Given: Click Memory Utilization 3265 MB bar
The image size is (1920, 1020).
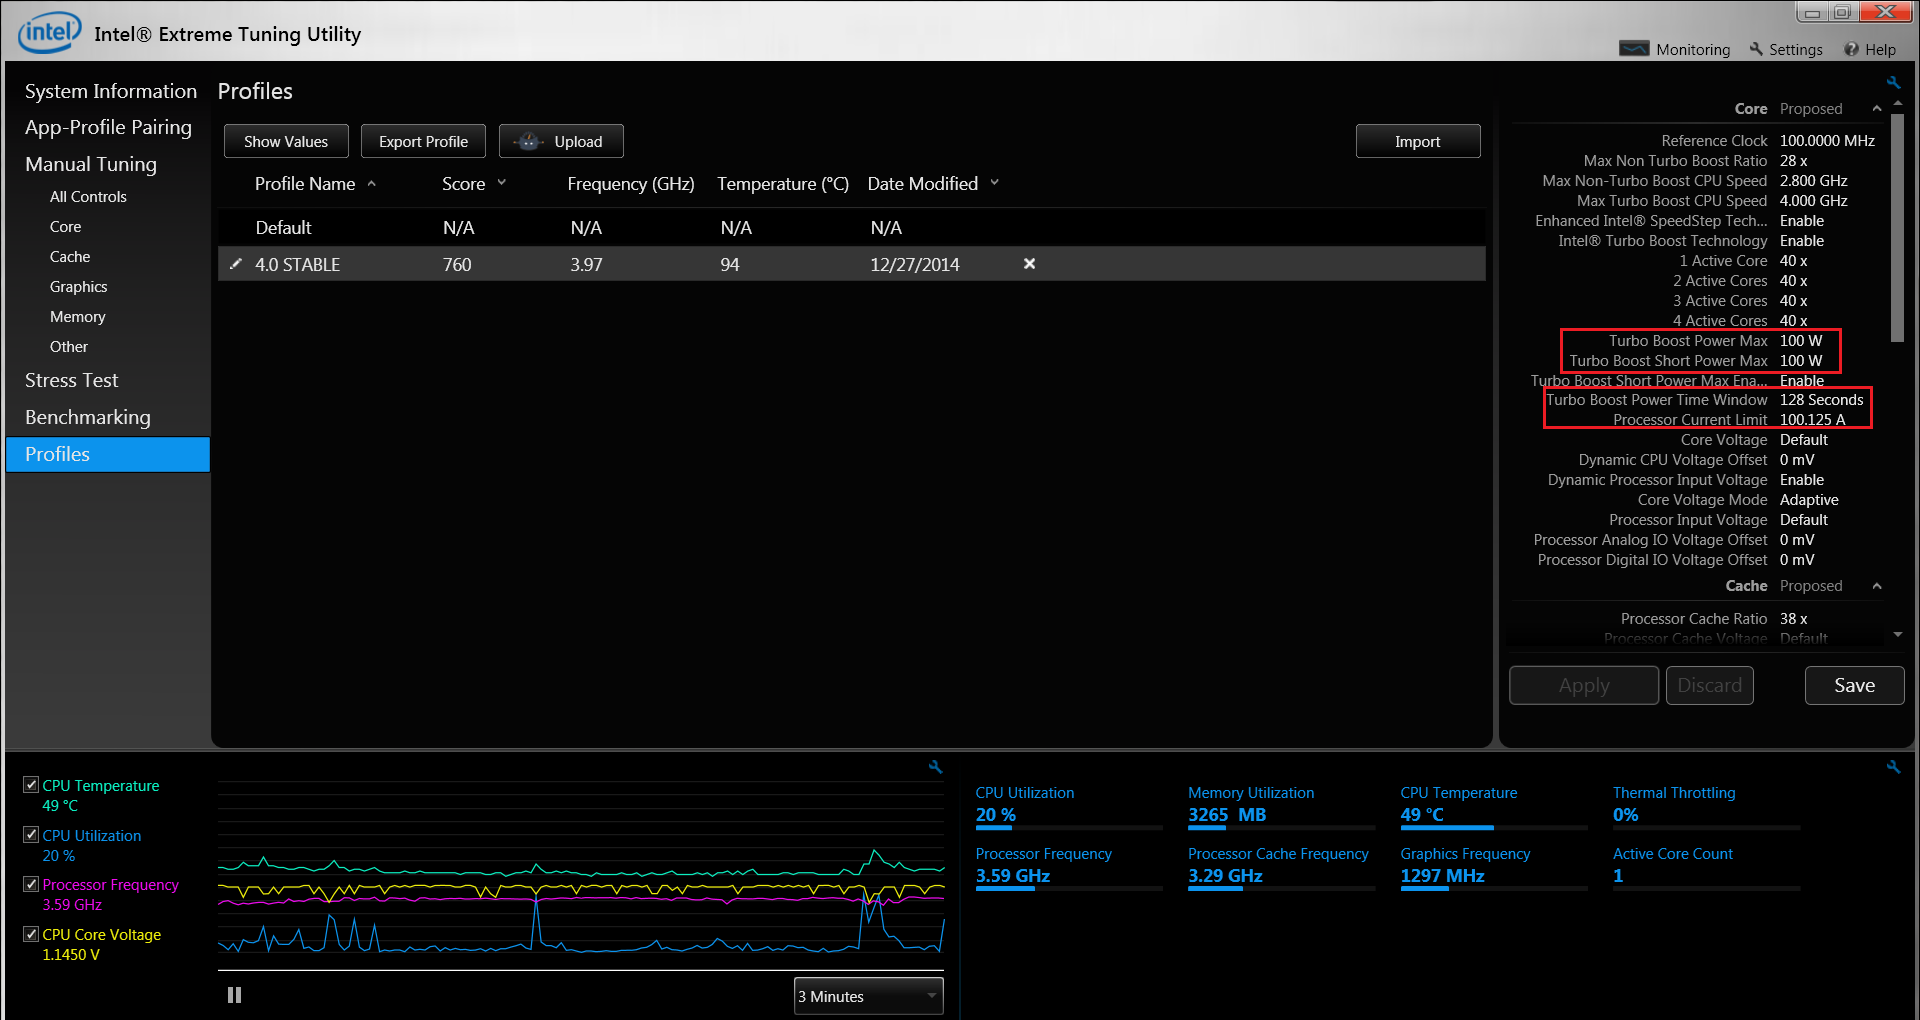Looking at the screenshot, I should tap(1281, 828).
